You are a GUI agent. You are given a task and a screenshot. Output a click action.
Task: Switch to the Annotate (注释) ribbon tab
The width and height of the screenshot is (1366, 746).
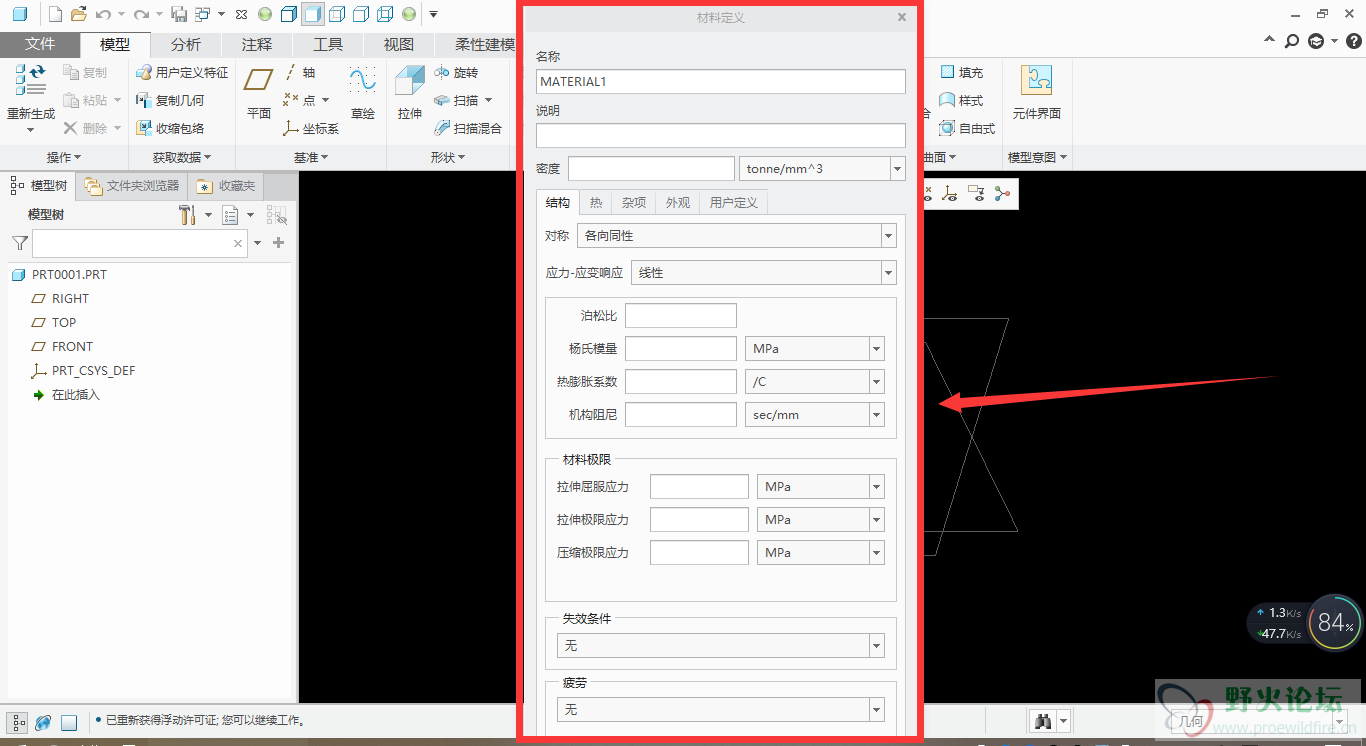click(x=257, y=44)
